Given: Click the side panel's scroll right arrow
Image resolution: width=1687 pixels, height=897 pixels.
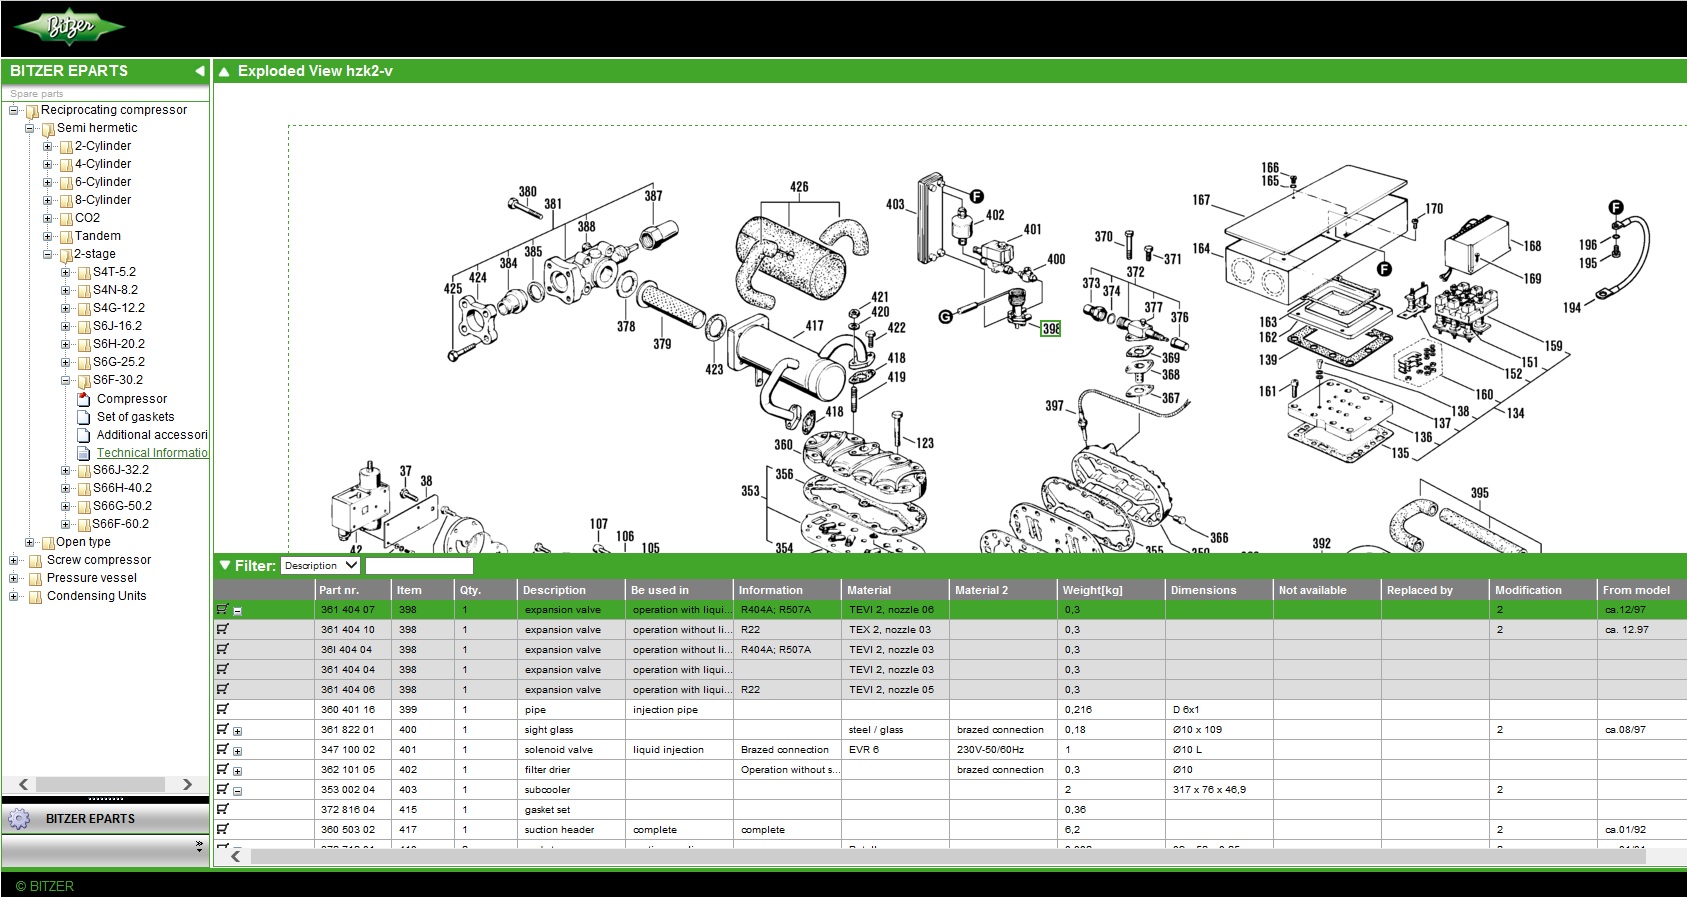Looking at the screenshot, I should point(187,785).
